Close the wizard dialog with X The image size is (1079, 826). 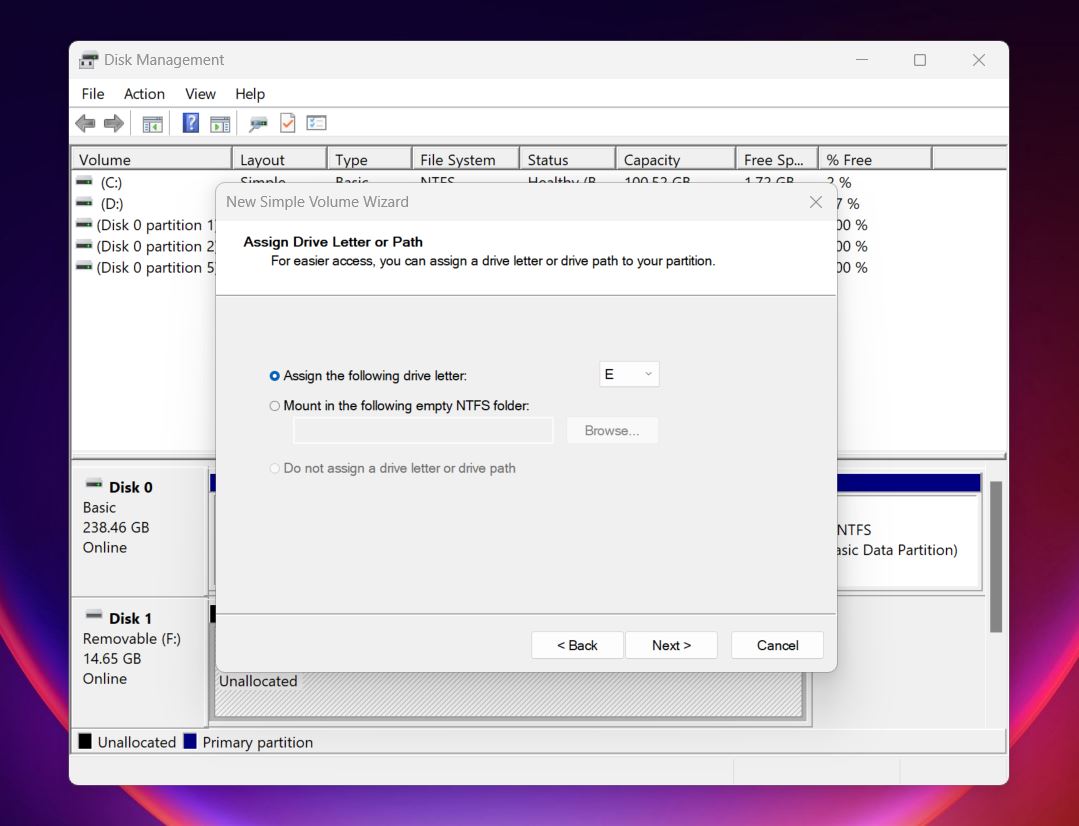click(x=816, y=202)
